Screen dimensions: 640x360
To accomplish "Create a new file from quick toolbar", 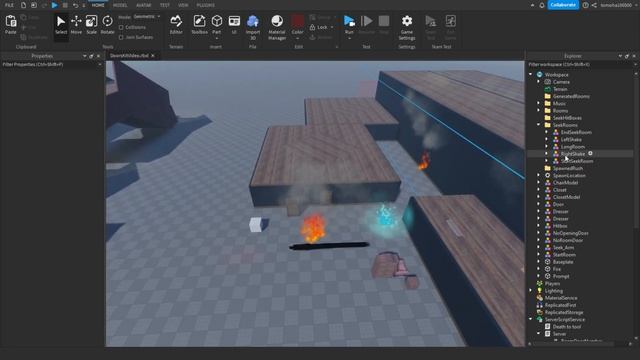I will pyautogui.click(x=23, y=5).
